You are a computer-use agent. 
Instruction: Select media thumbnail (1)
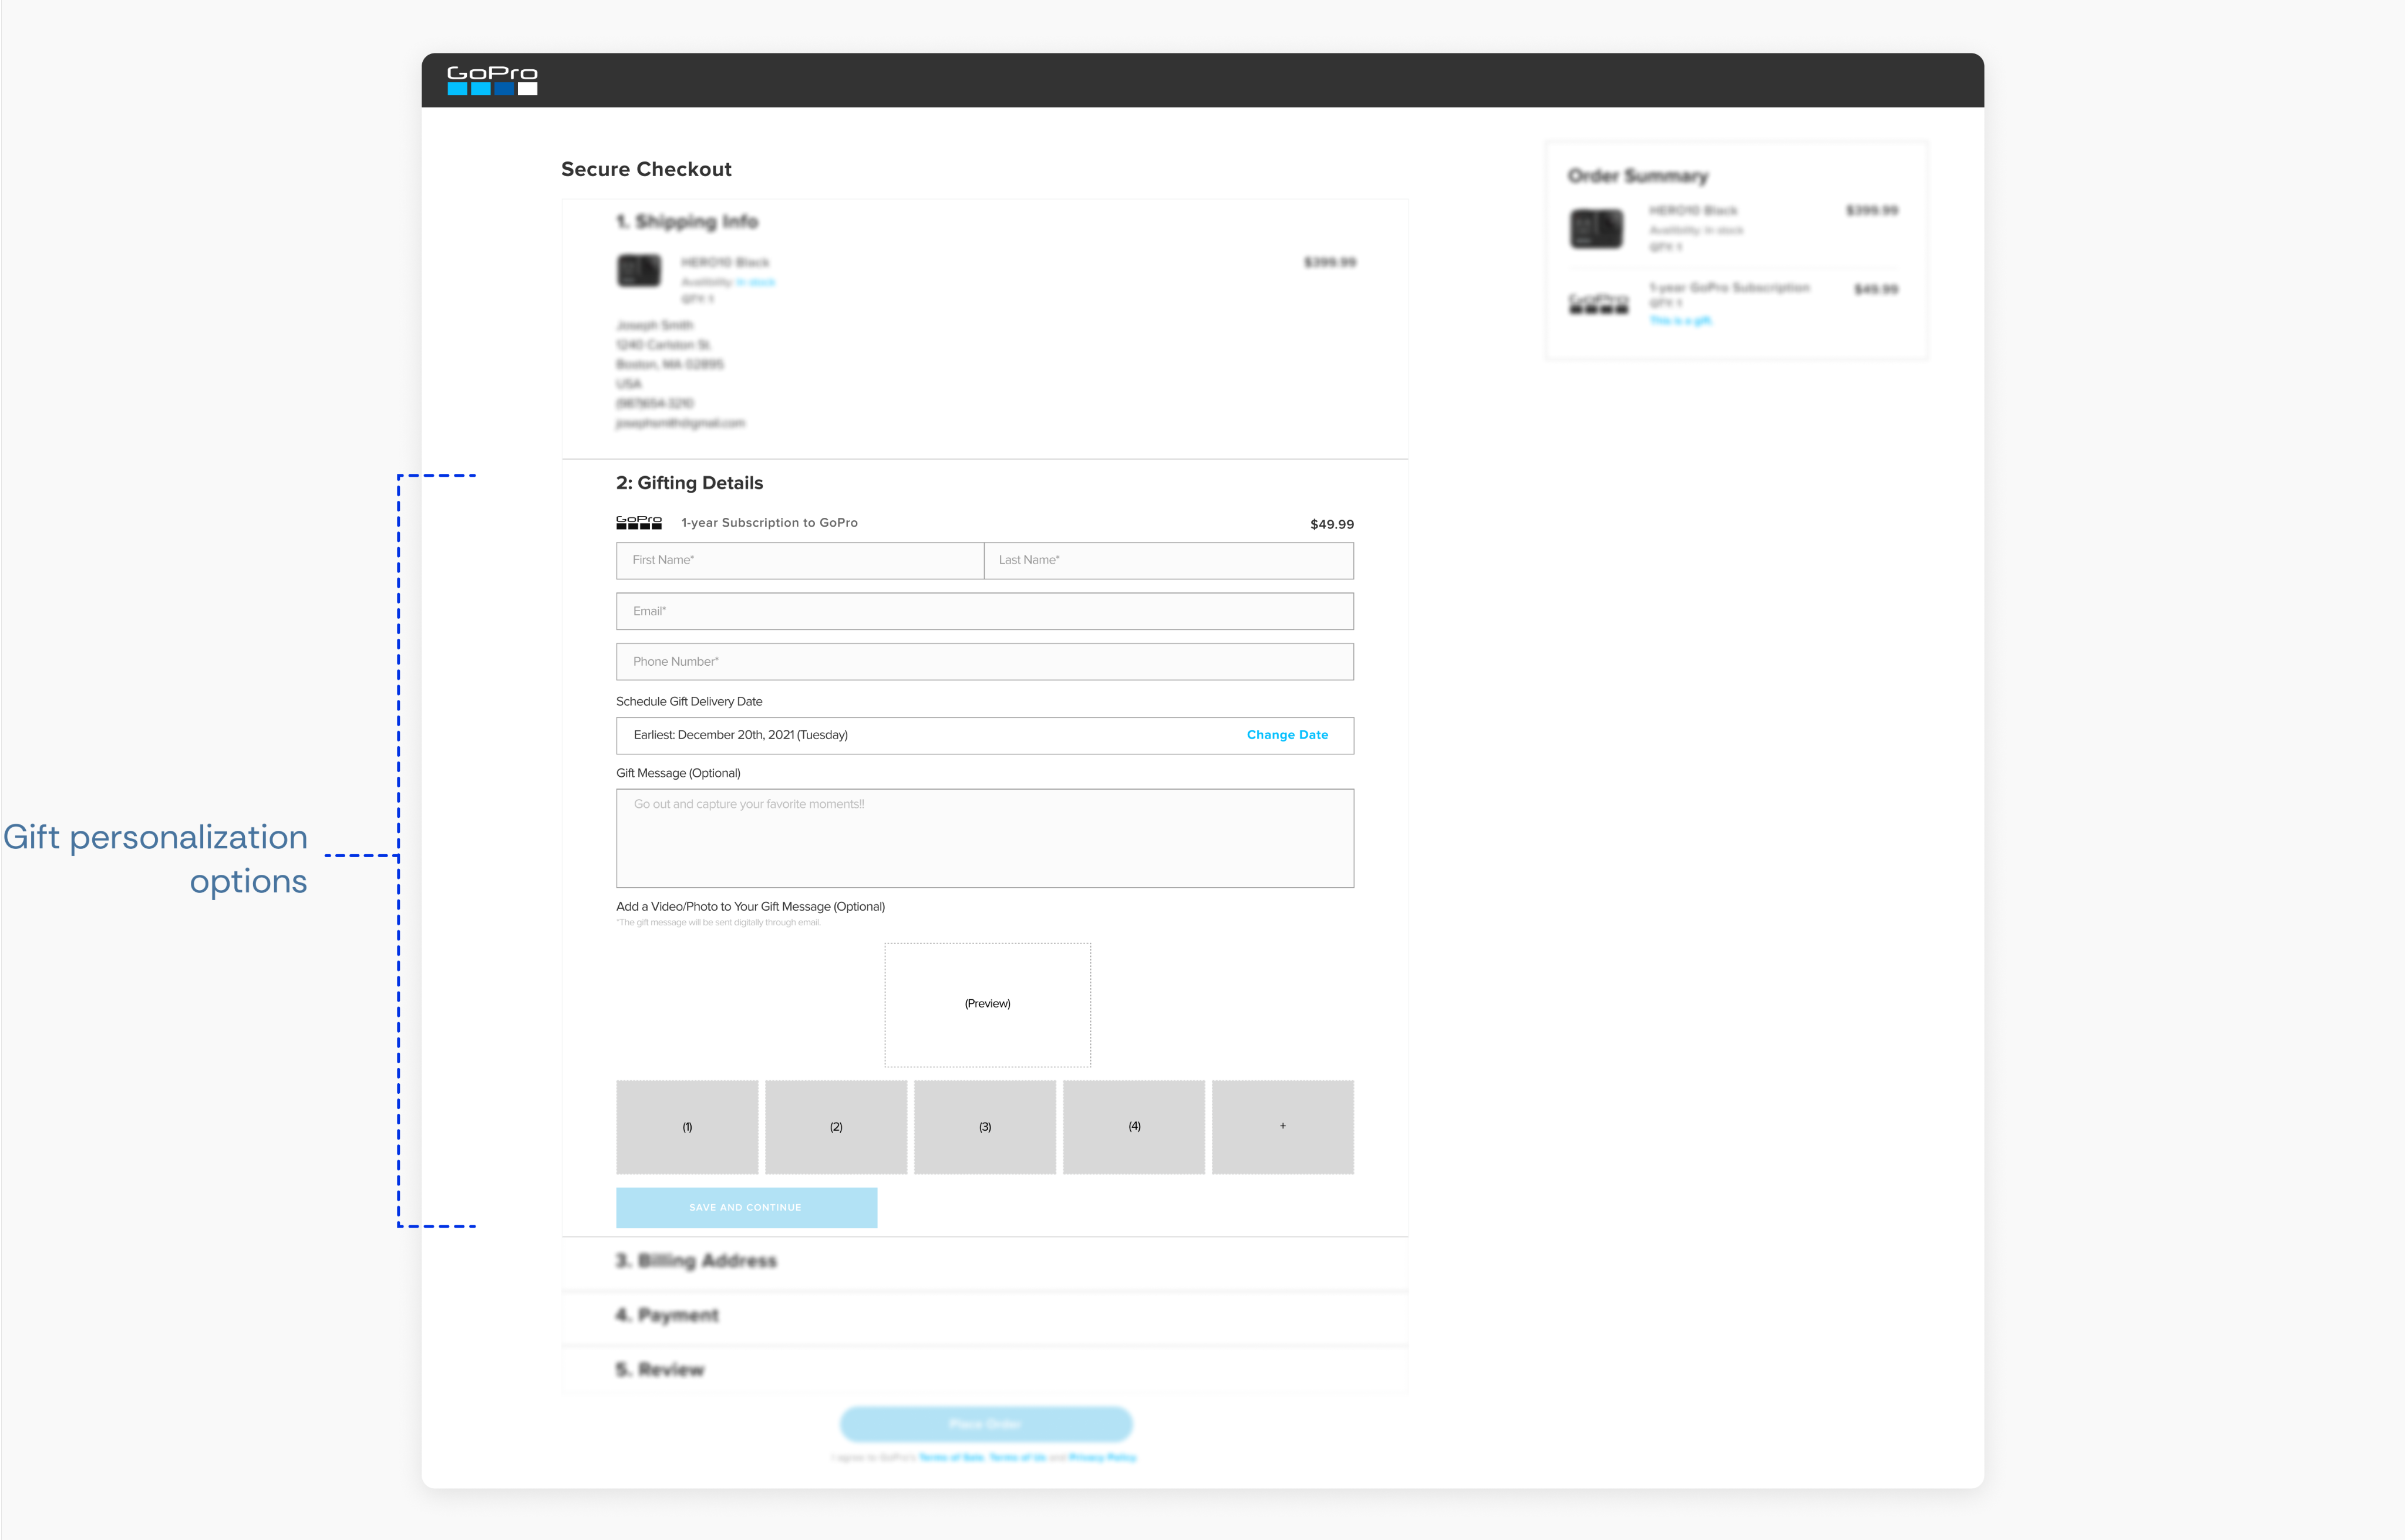tap(687, 1127)
